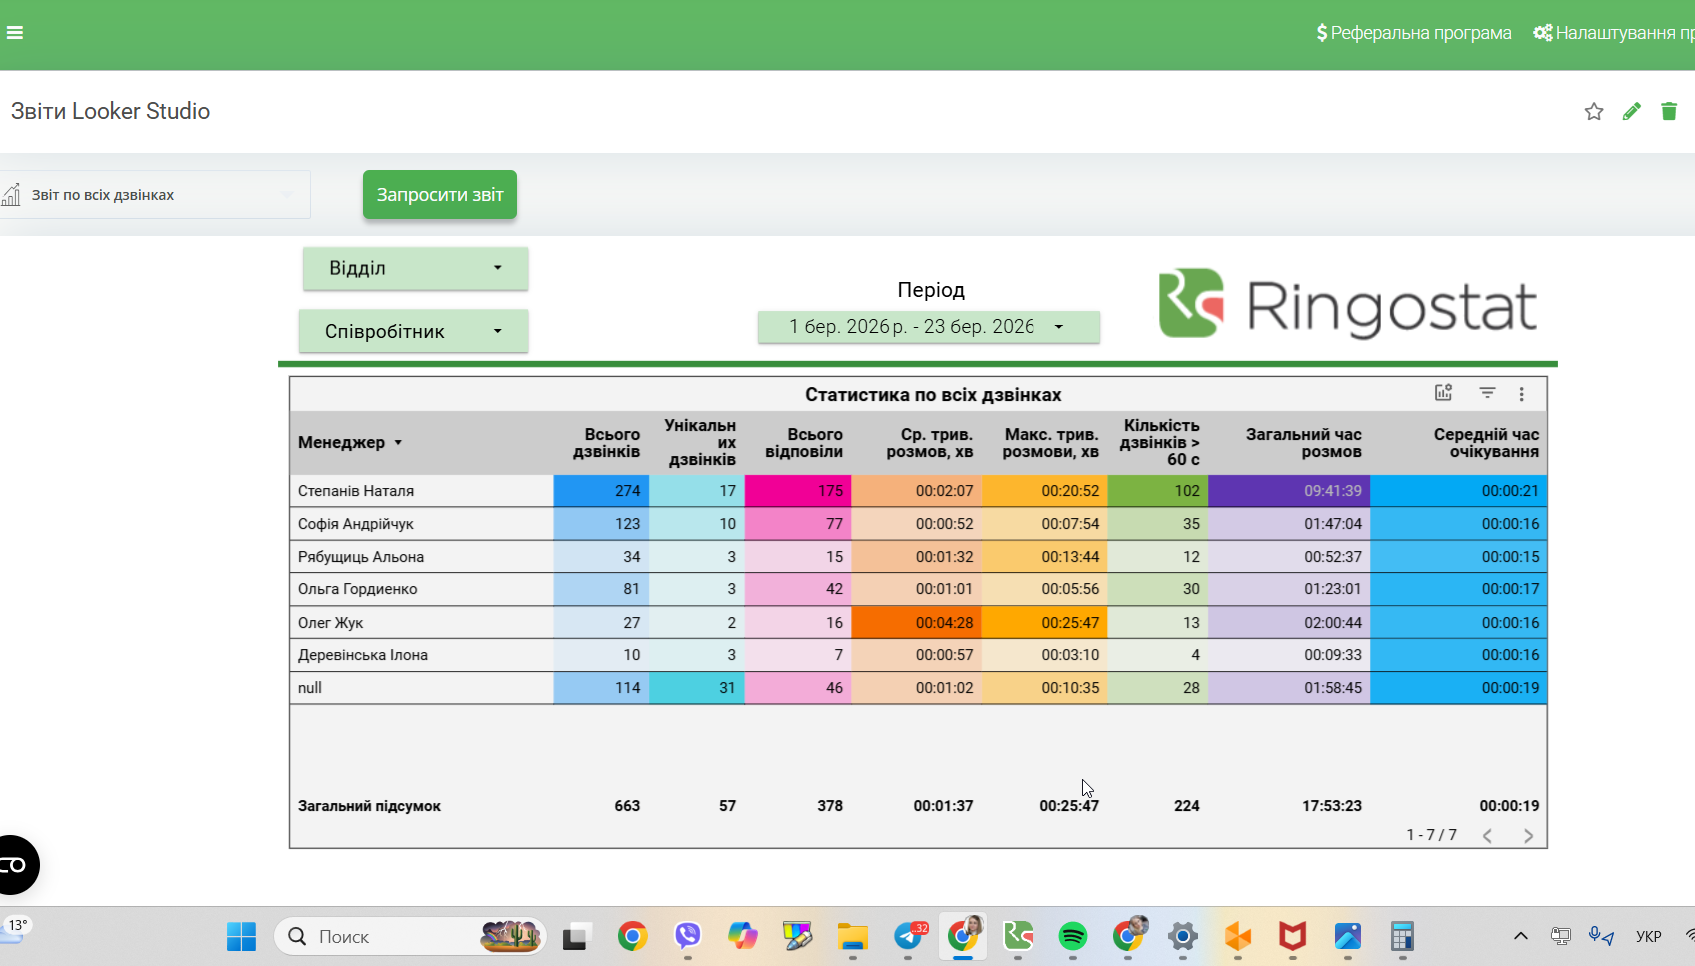Delete the report with the trash icon
The width and height of the screenshot is (1695, 966).
click(1669, 111)
